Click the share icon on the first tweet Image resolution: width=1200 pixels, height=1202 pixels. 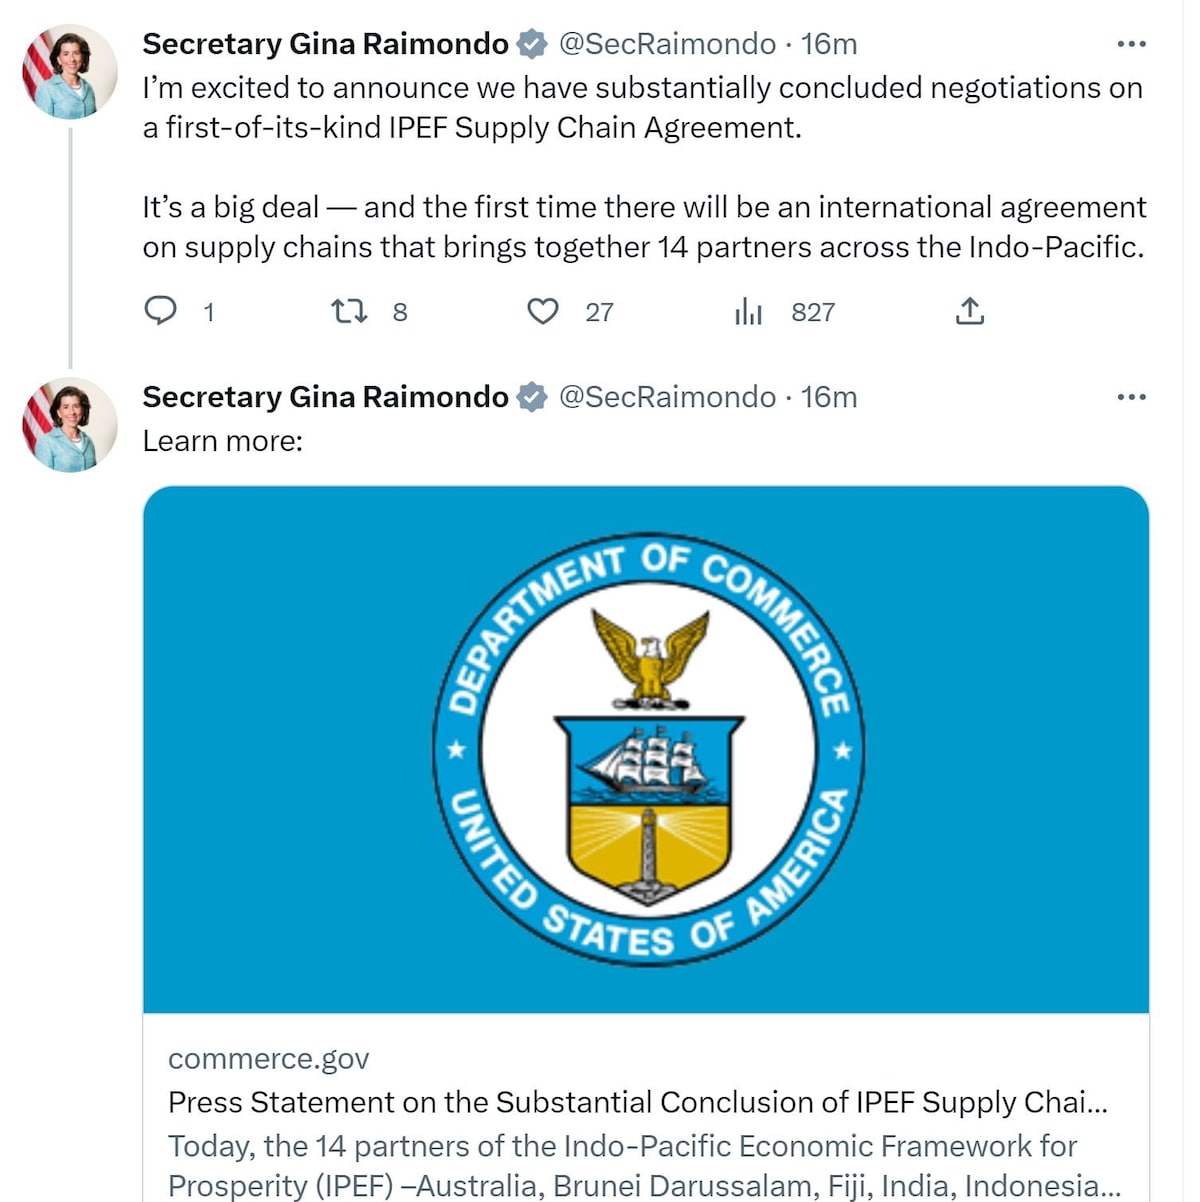[970, 311]
